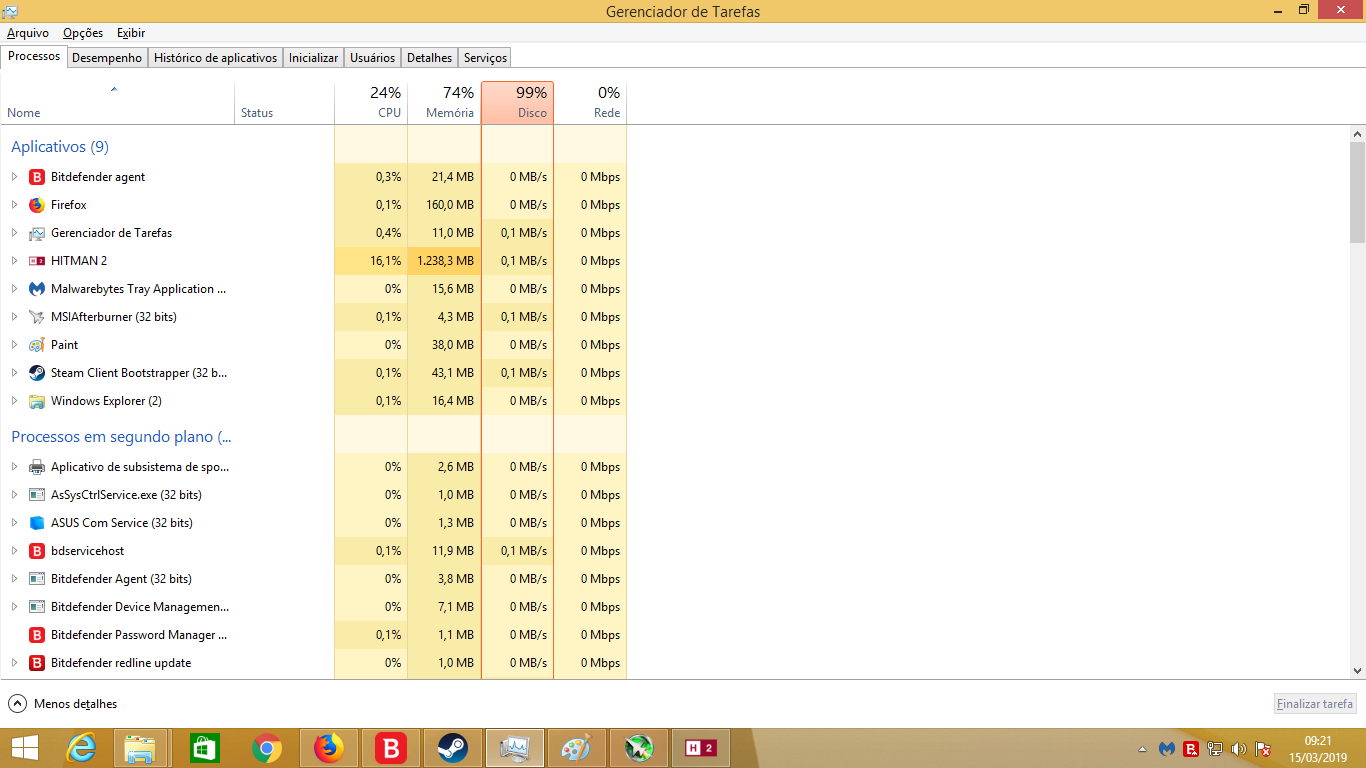Show hidden system tray icons
The image size is (1366, 768).
(1143, 748)
